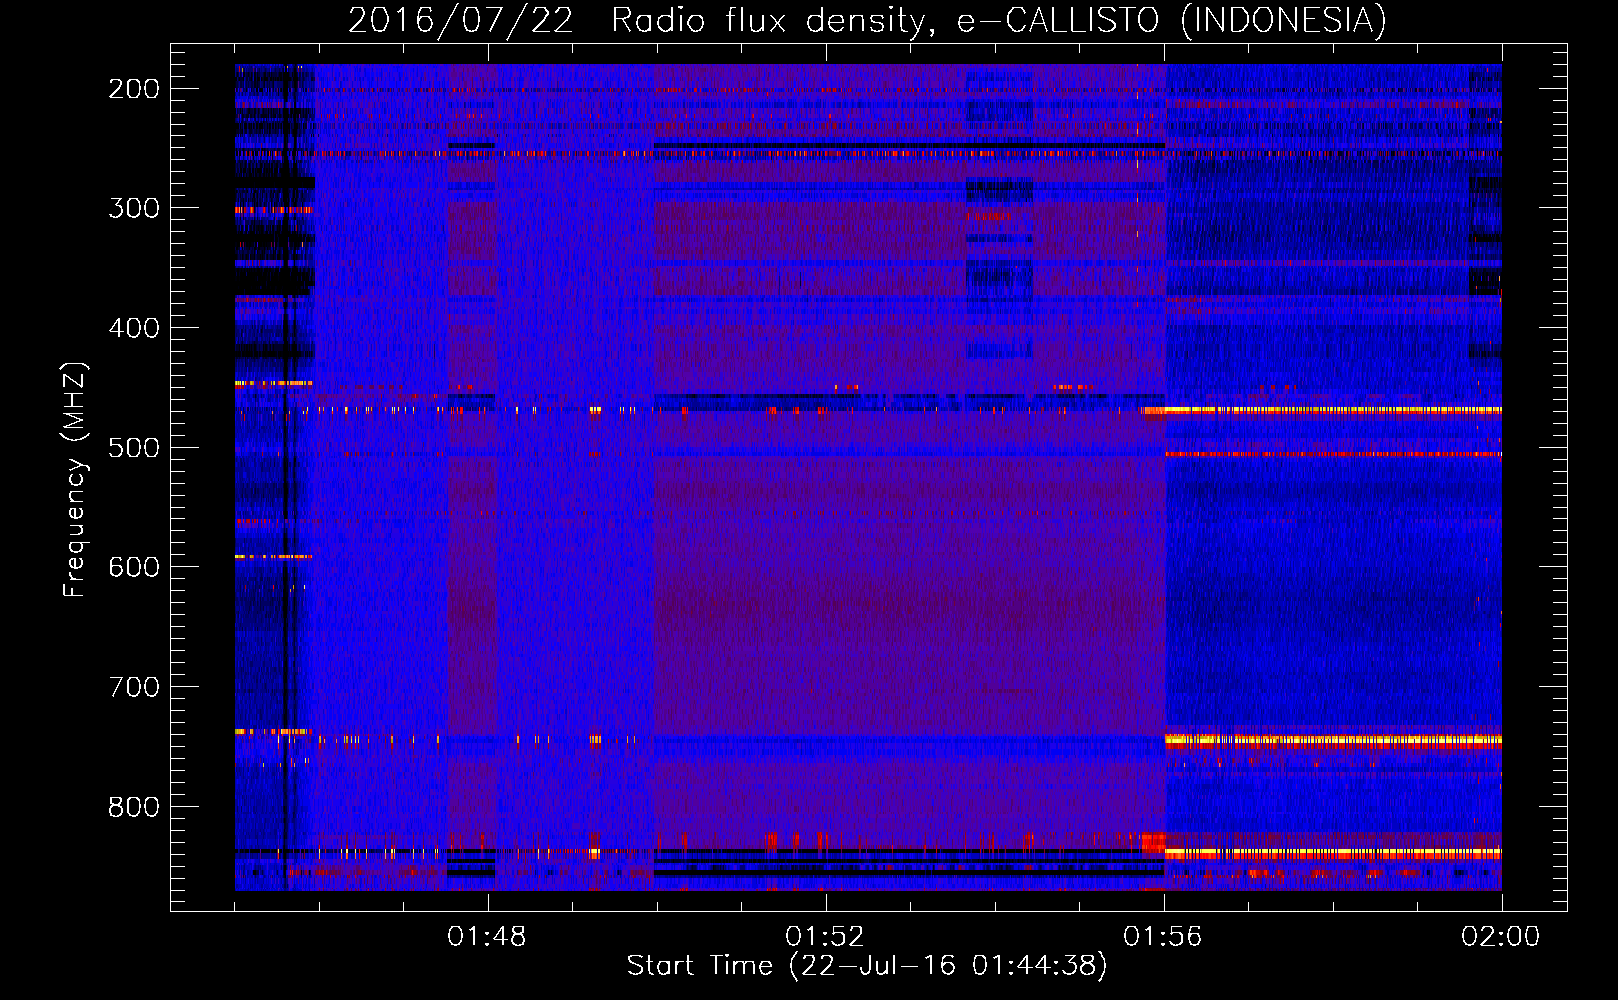Click the 02:00 time tick label
This screenshot has width=1618, height=1000.
click(x=1501, y=937)
